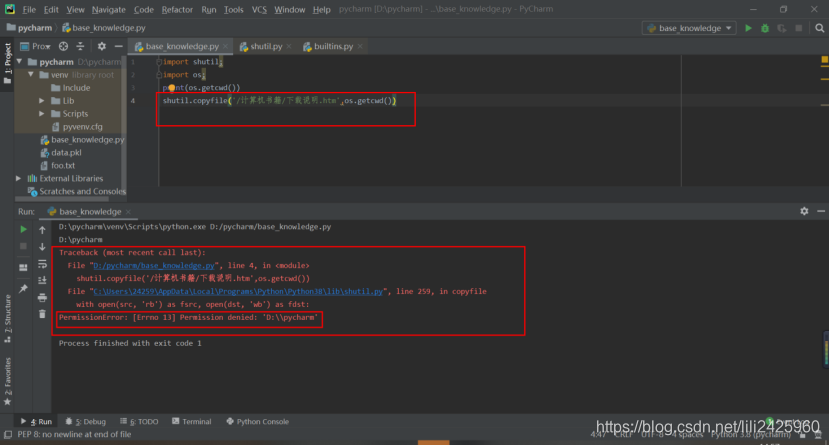Pin the Run tab with pin icon
The width and height of the screenshot is (830, 446).
[x=23, y=289]
